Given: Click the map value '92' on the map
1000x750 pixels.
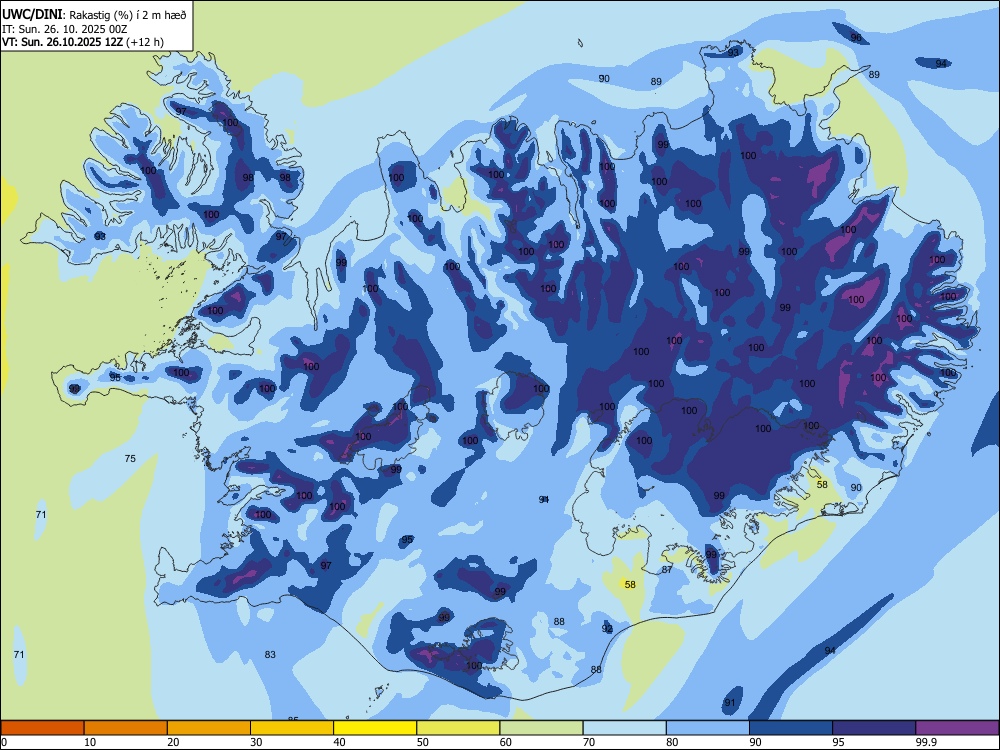Looking at the screenshot, I should (x=607, y=629).
